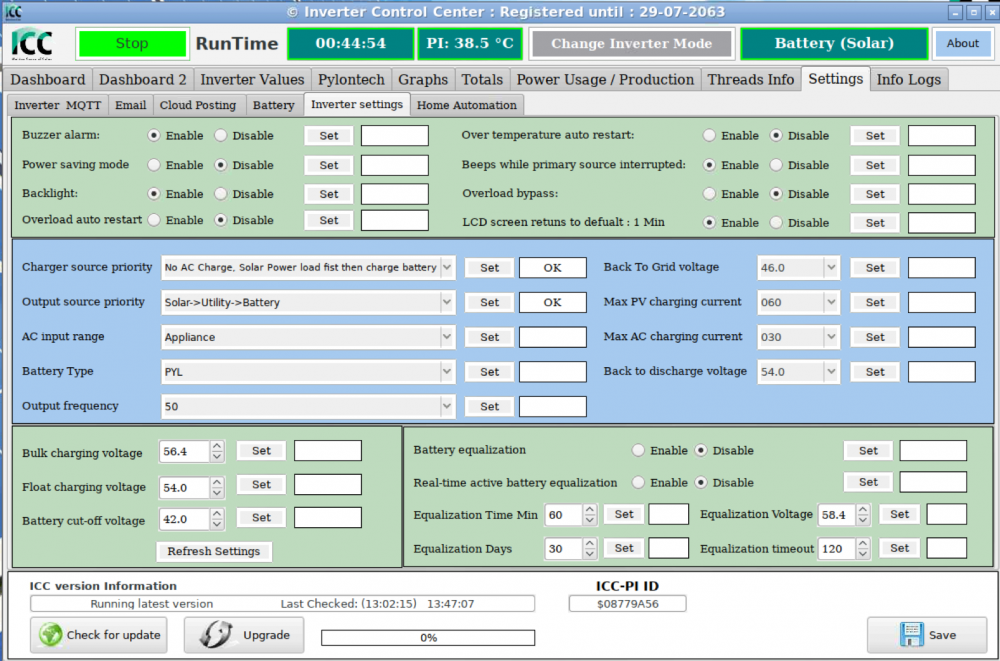The height and width of the screenshot is (661, 1000).
Task: Click the RunTime 00:44:54 display
Action: [351, 43]
